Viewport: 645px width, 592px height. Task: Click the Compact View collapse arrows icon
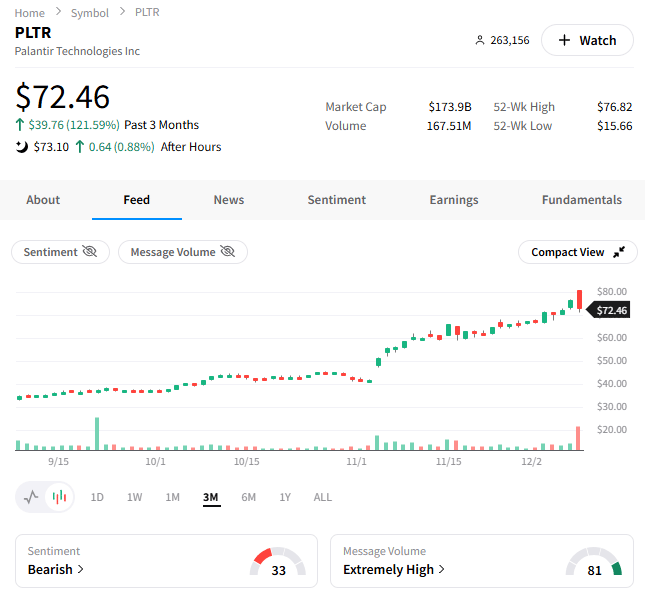coord(619,252)
